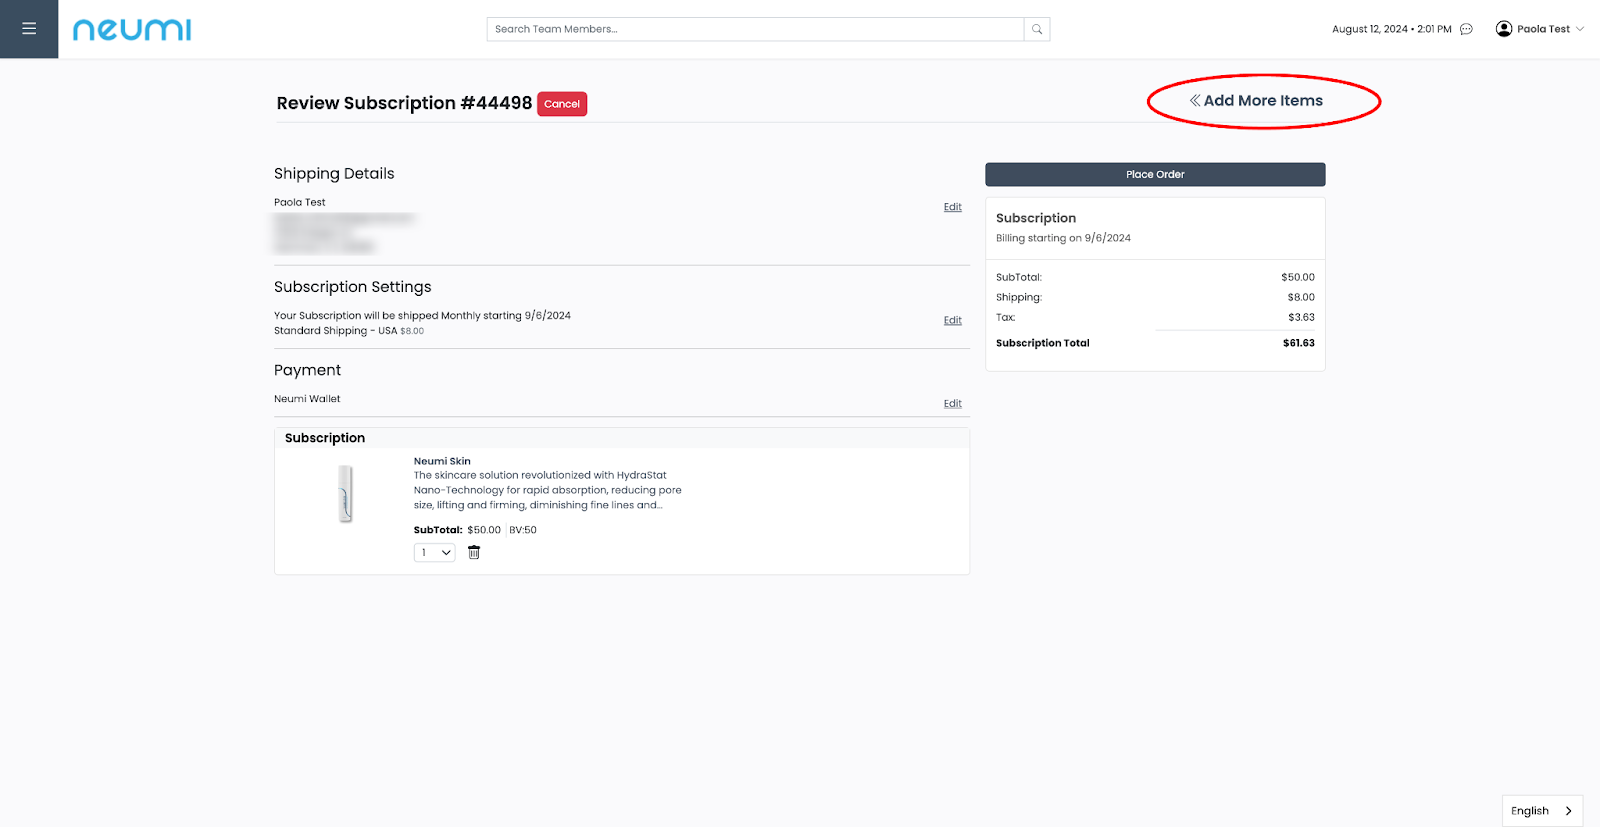Edit the Shipping Details section
The width and height of the screenshot is (1600, 827).
[x=952, y=207]
